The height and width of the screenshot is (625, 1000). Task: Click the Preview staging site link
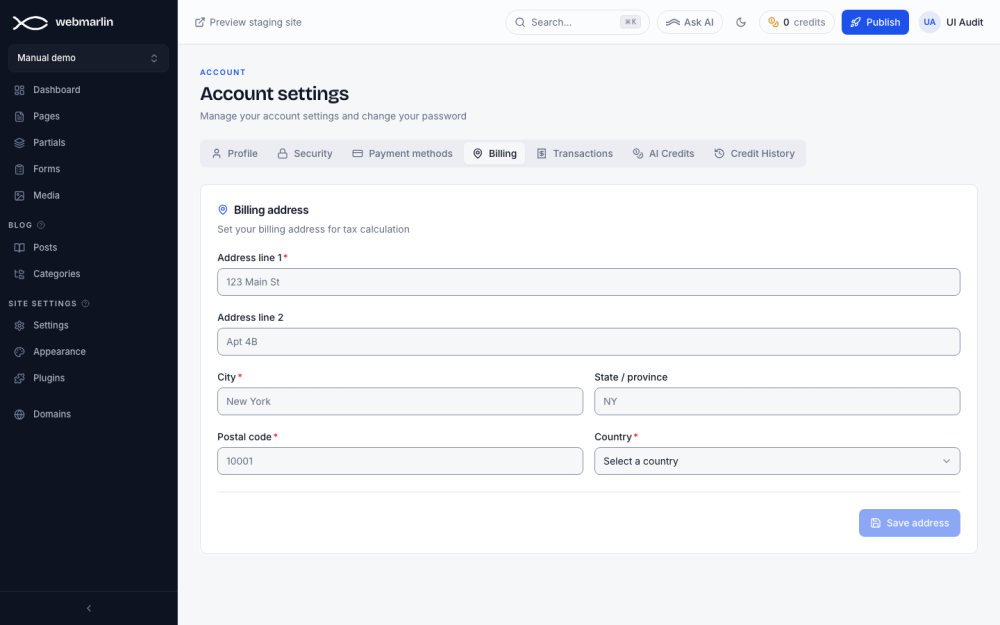(248, 22)
